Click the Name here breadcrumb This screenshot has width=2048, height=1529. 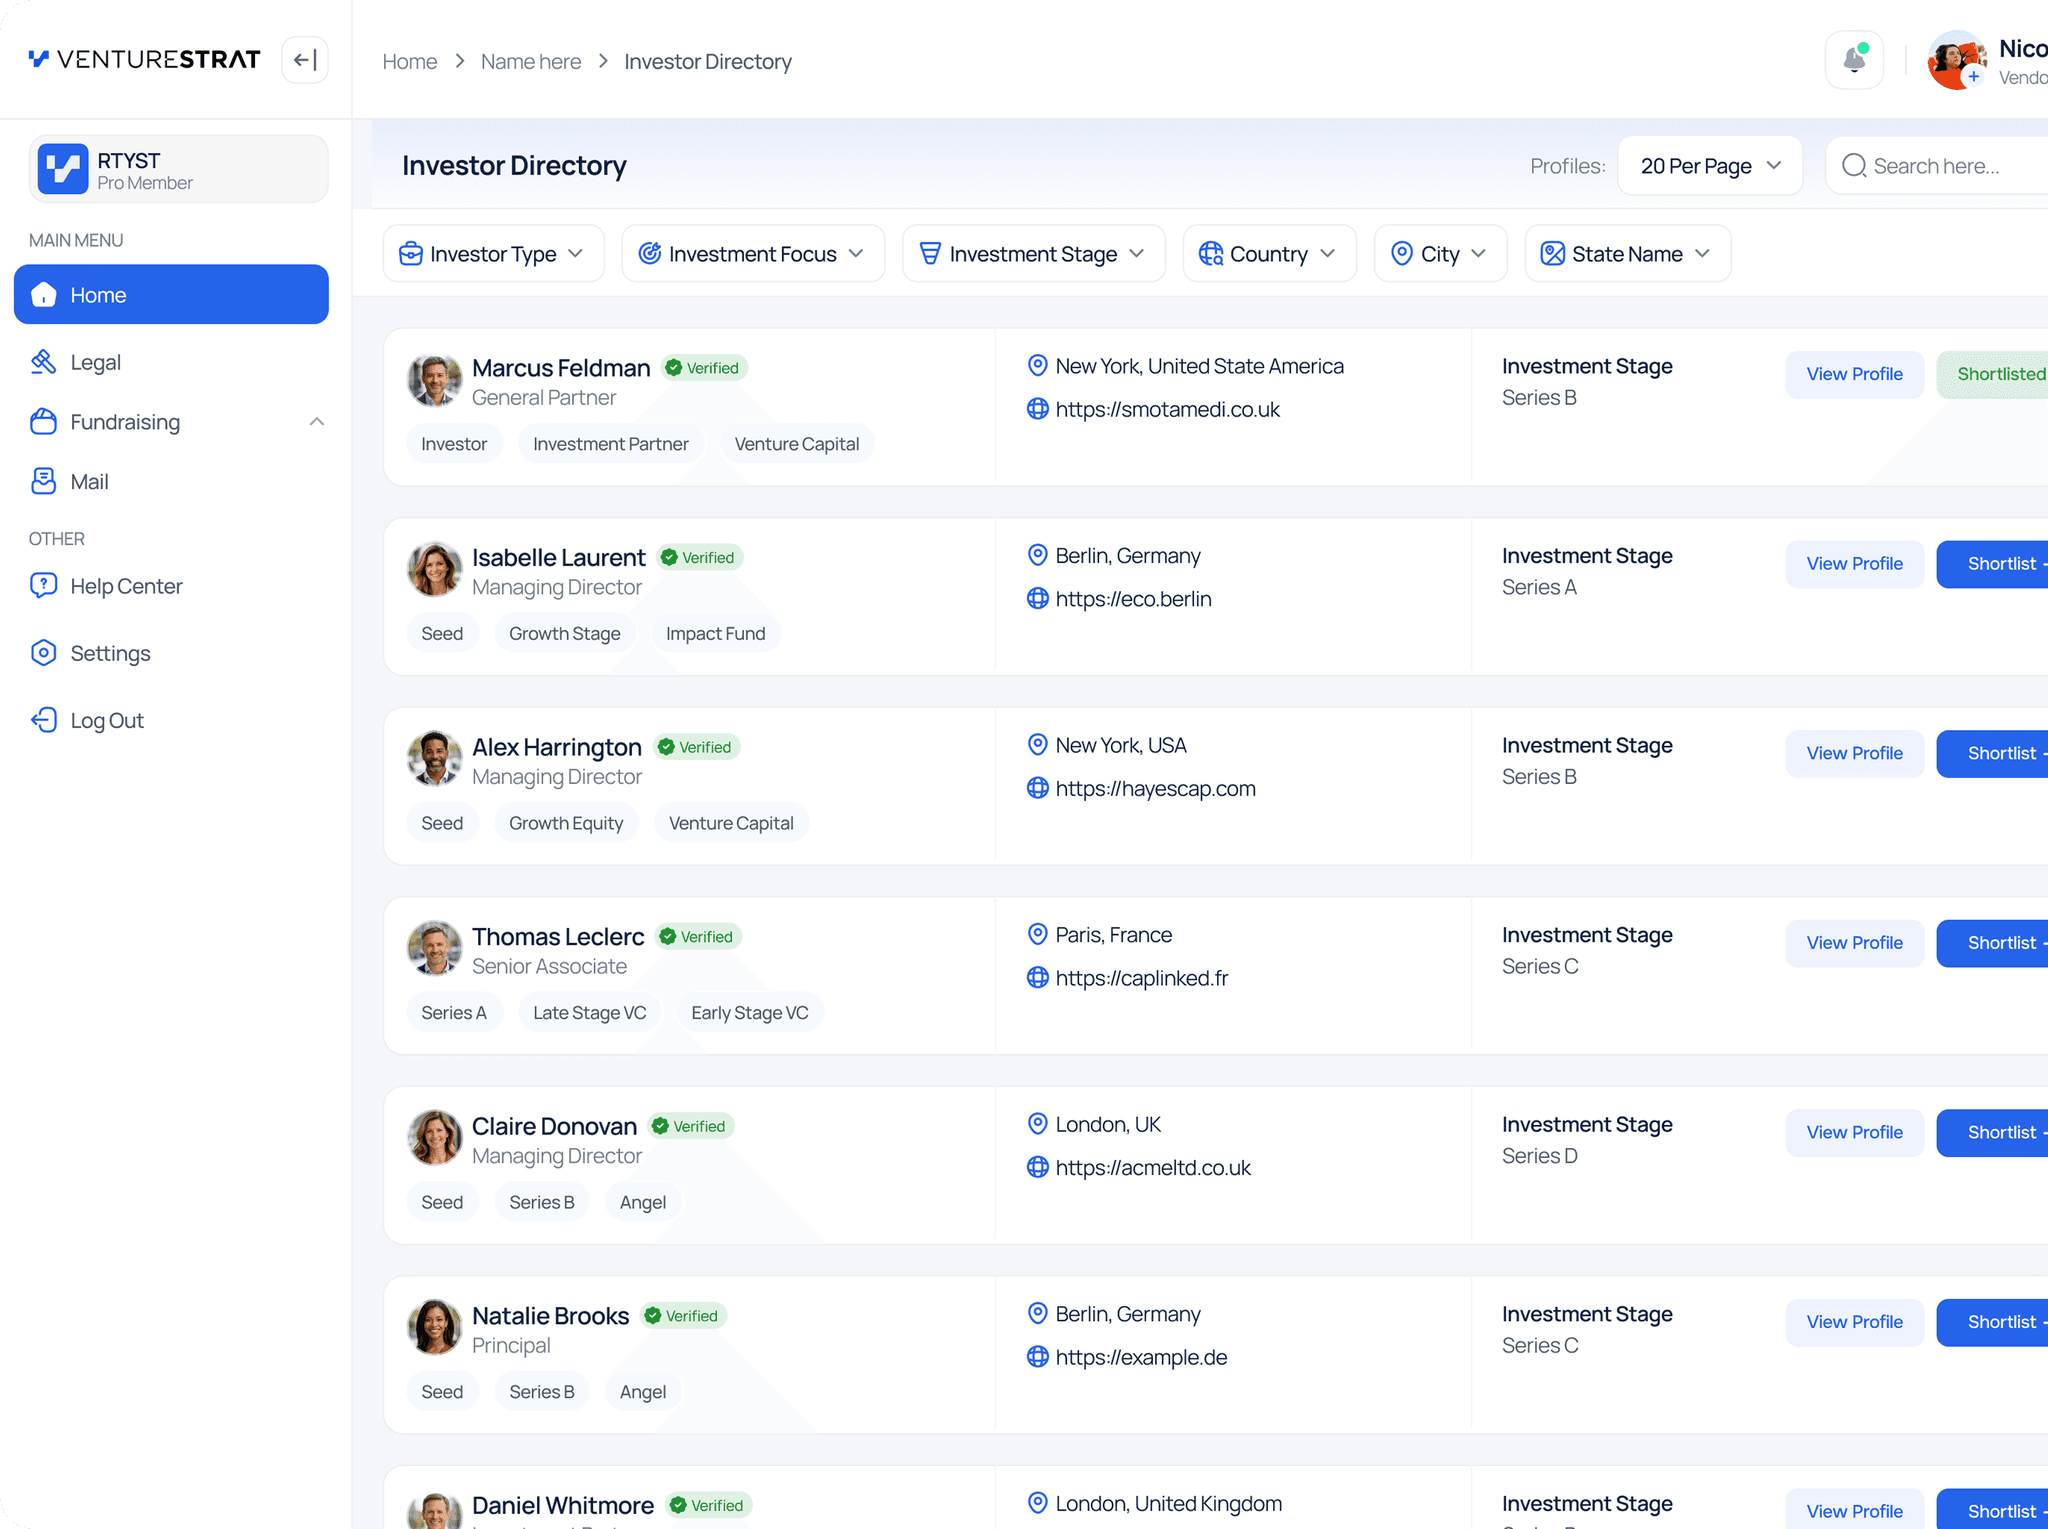tap(531, 61)
